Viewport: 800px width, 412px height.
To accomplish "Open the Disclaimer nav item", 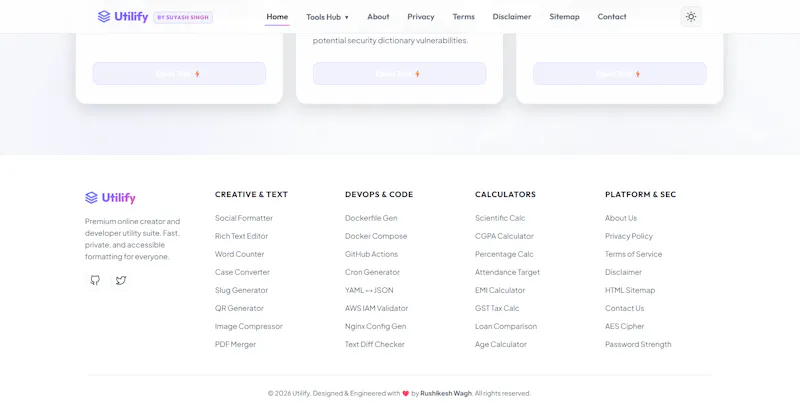I will (512, 17).
